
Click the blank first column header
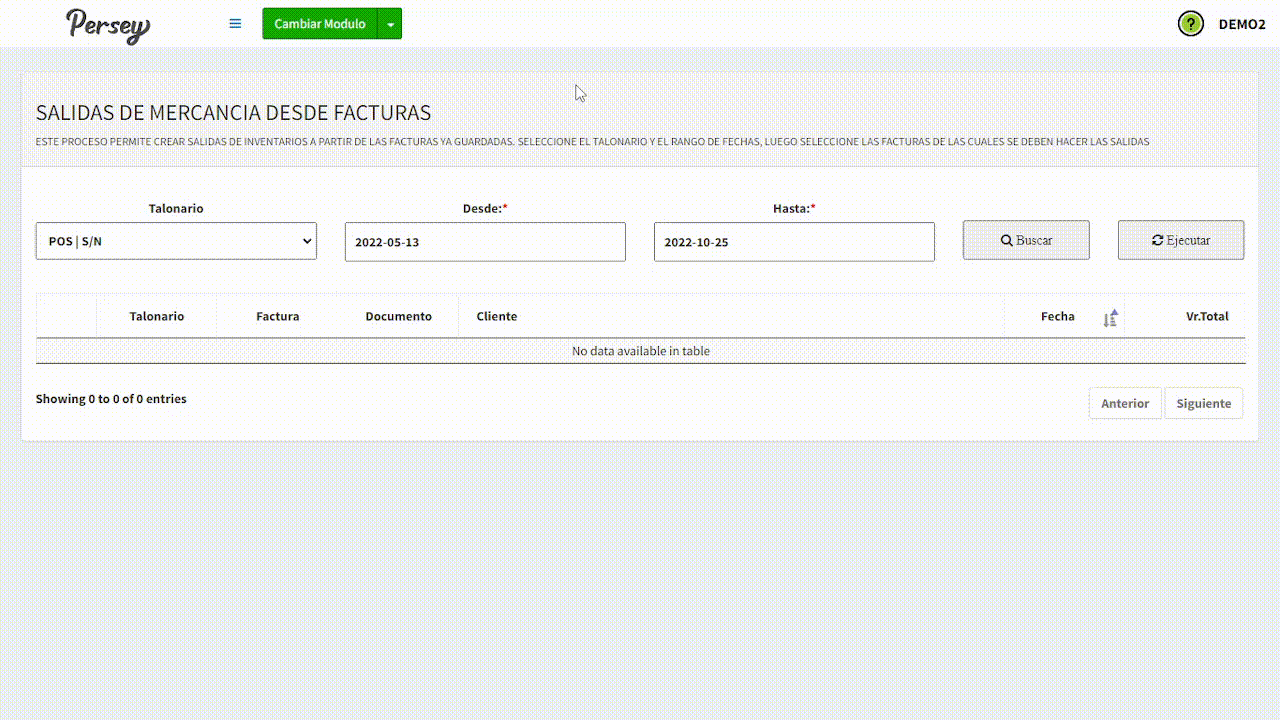[x=66, y=316]
